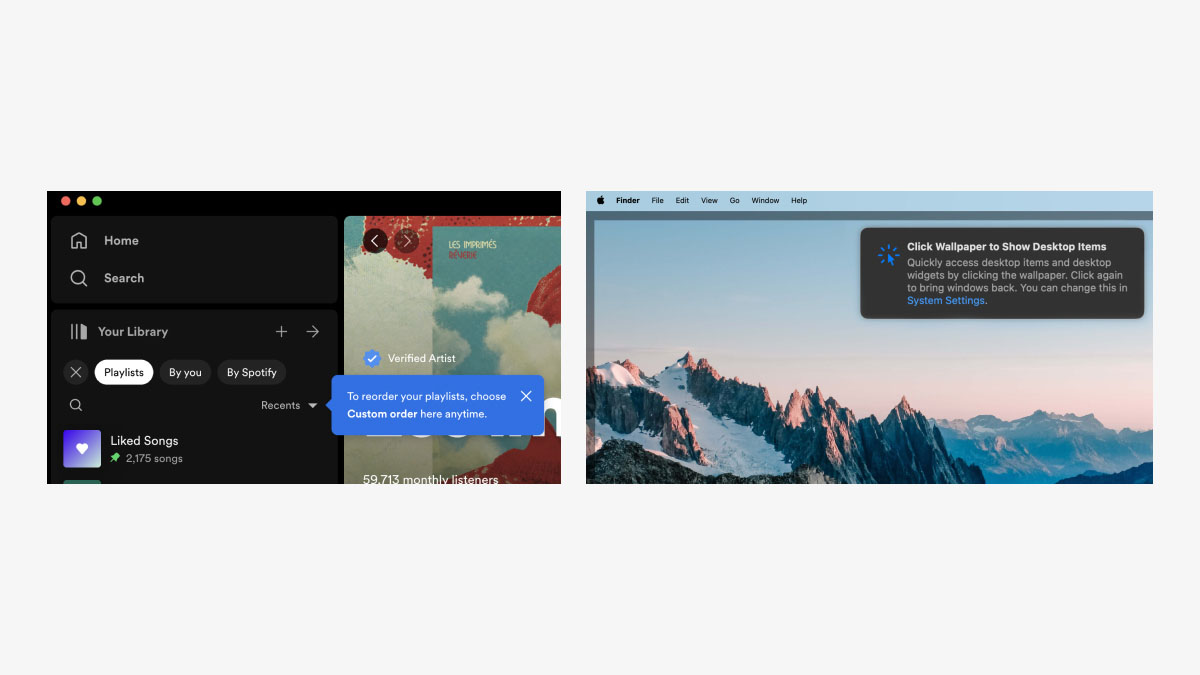Image resolution: width=1200 pixels, height=675 pixels.
Task: Navigate back with the left arrow
Action: (x=375, y=241)
